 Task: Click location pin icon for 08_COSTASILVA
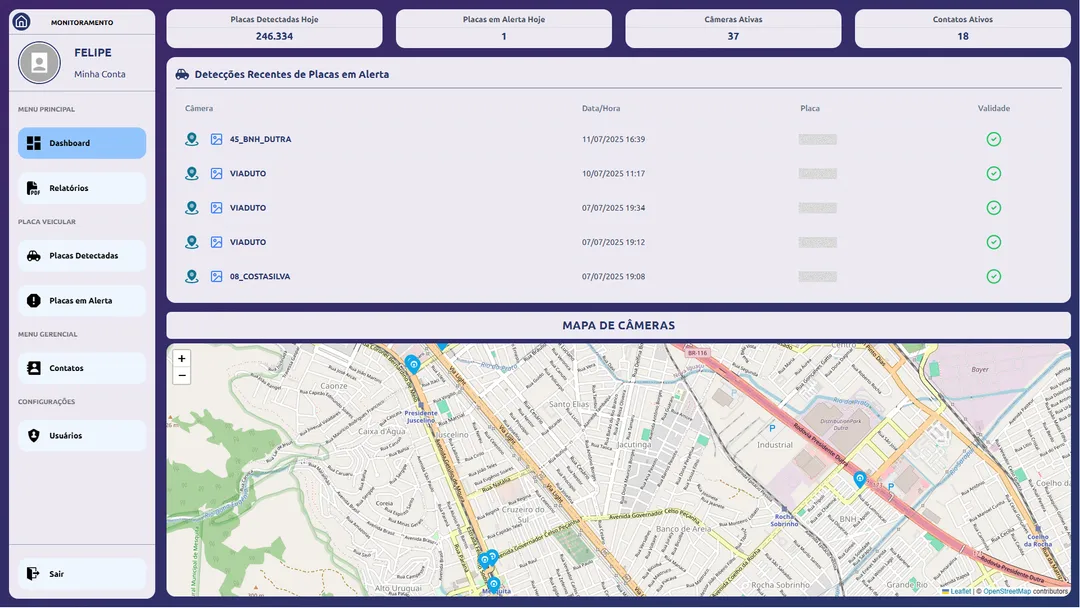(x=192, y=276)
